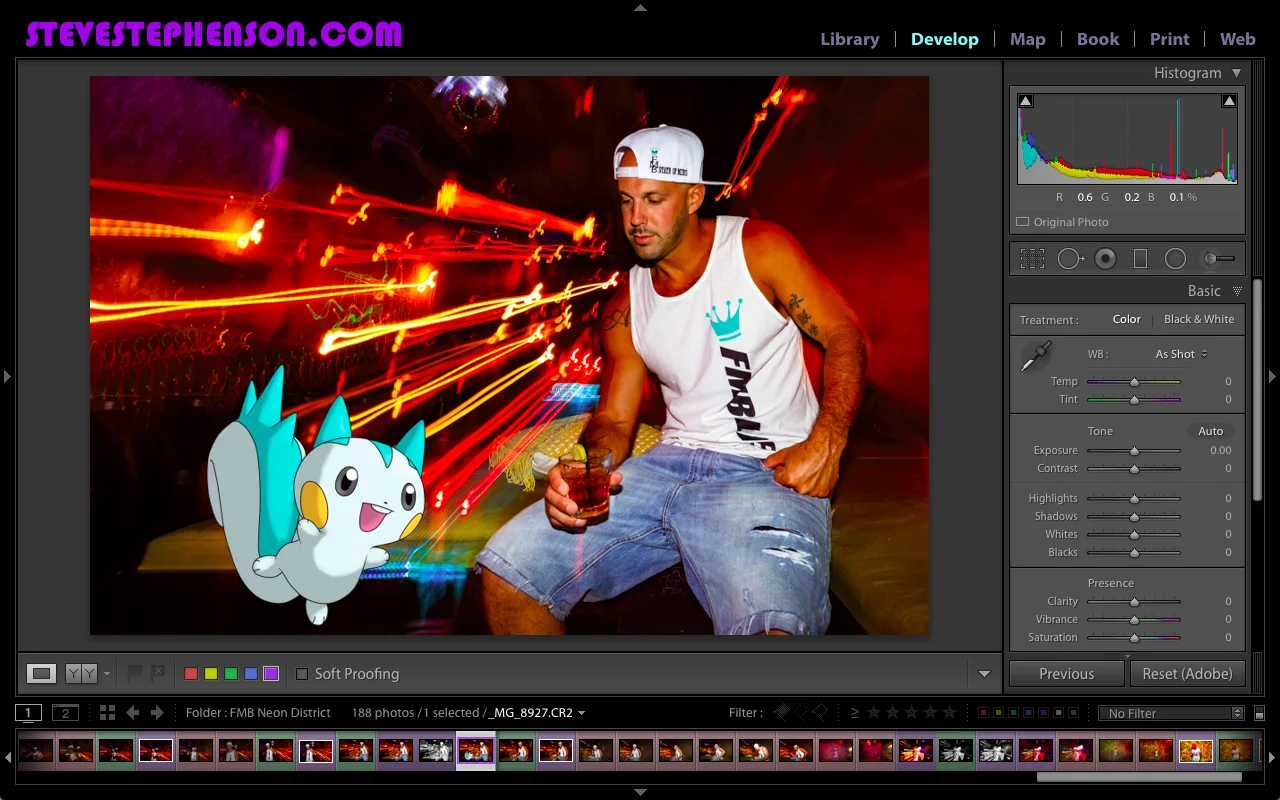Collapse the top module picker panel
The height and width of the screenshot is (800, 1280).
tap(640, 7)
